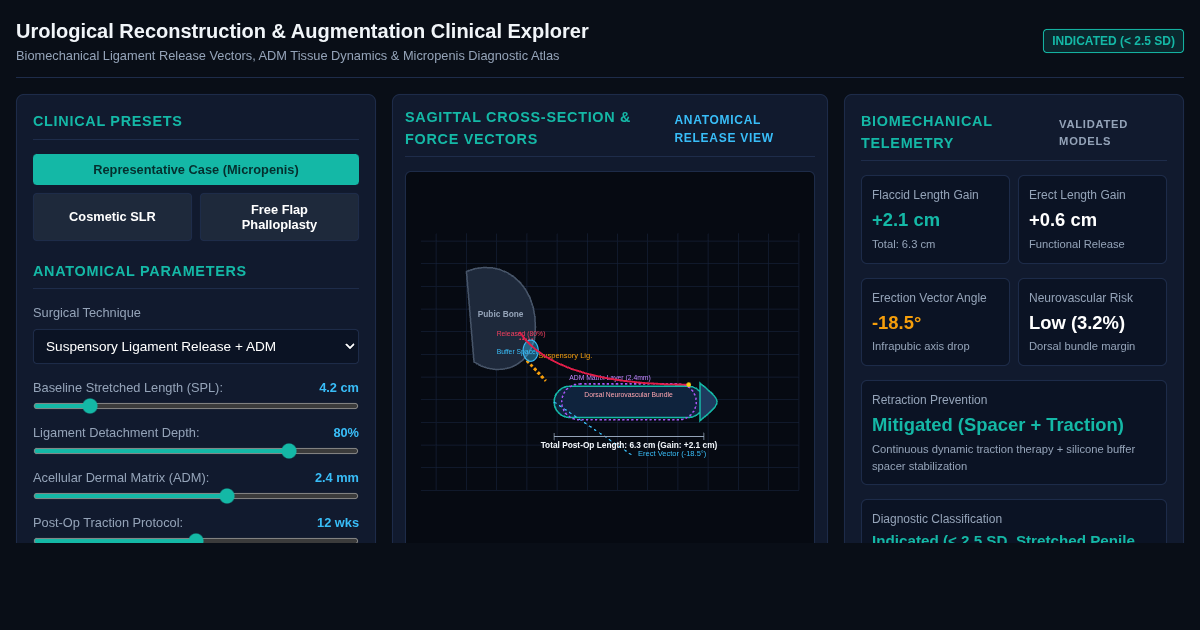1200x630 pixels.
Task: Select Representative Case (Micropenis) preset
Action: (x=196, y=169)
